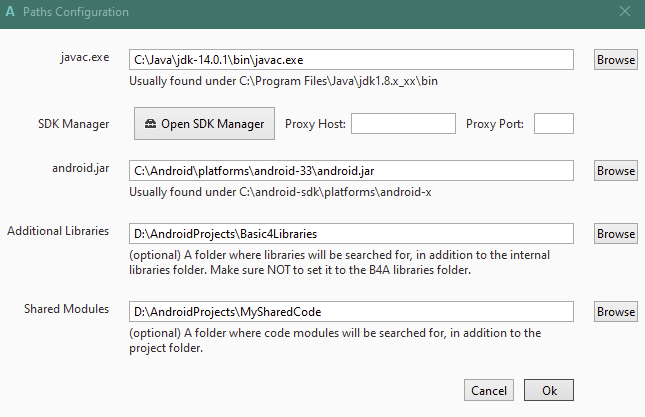Browse for the Additional Libraries folder

615,234
